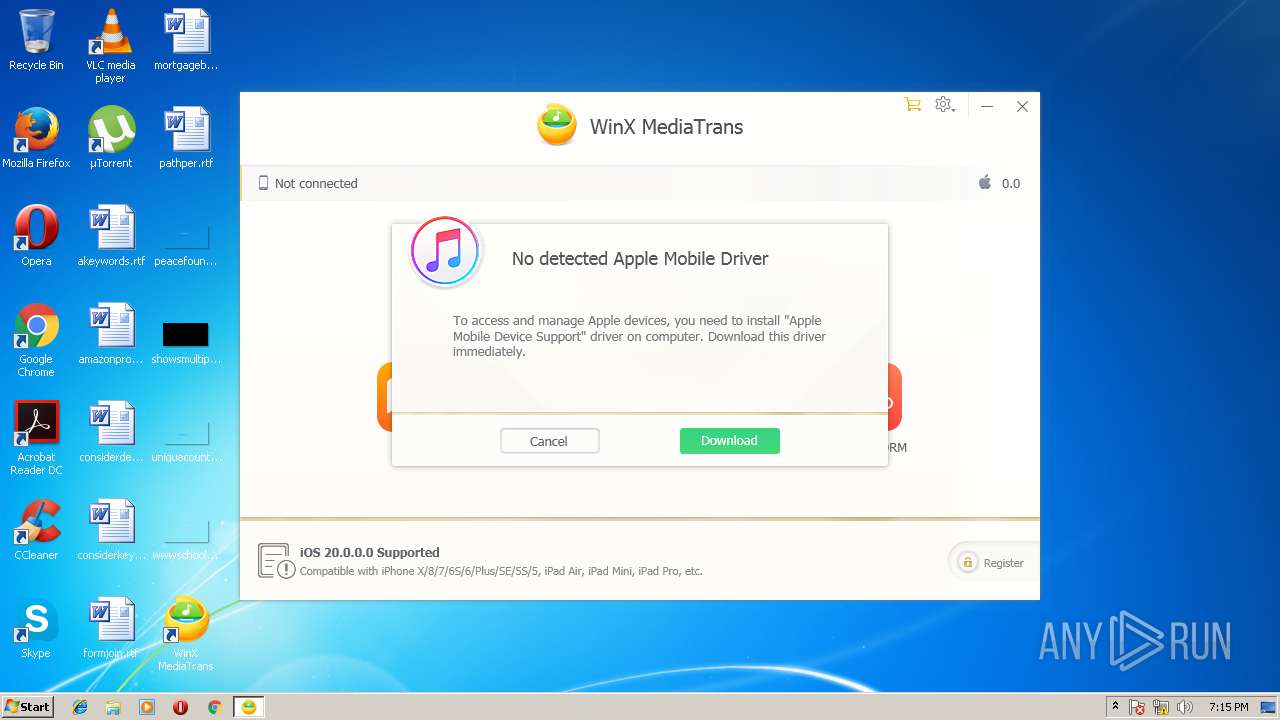This screenshot has width=1280, height=720.
Task: Open the shopping cart purchase icon
Action: (x=912, y=105)
